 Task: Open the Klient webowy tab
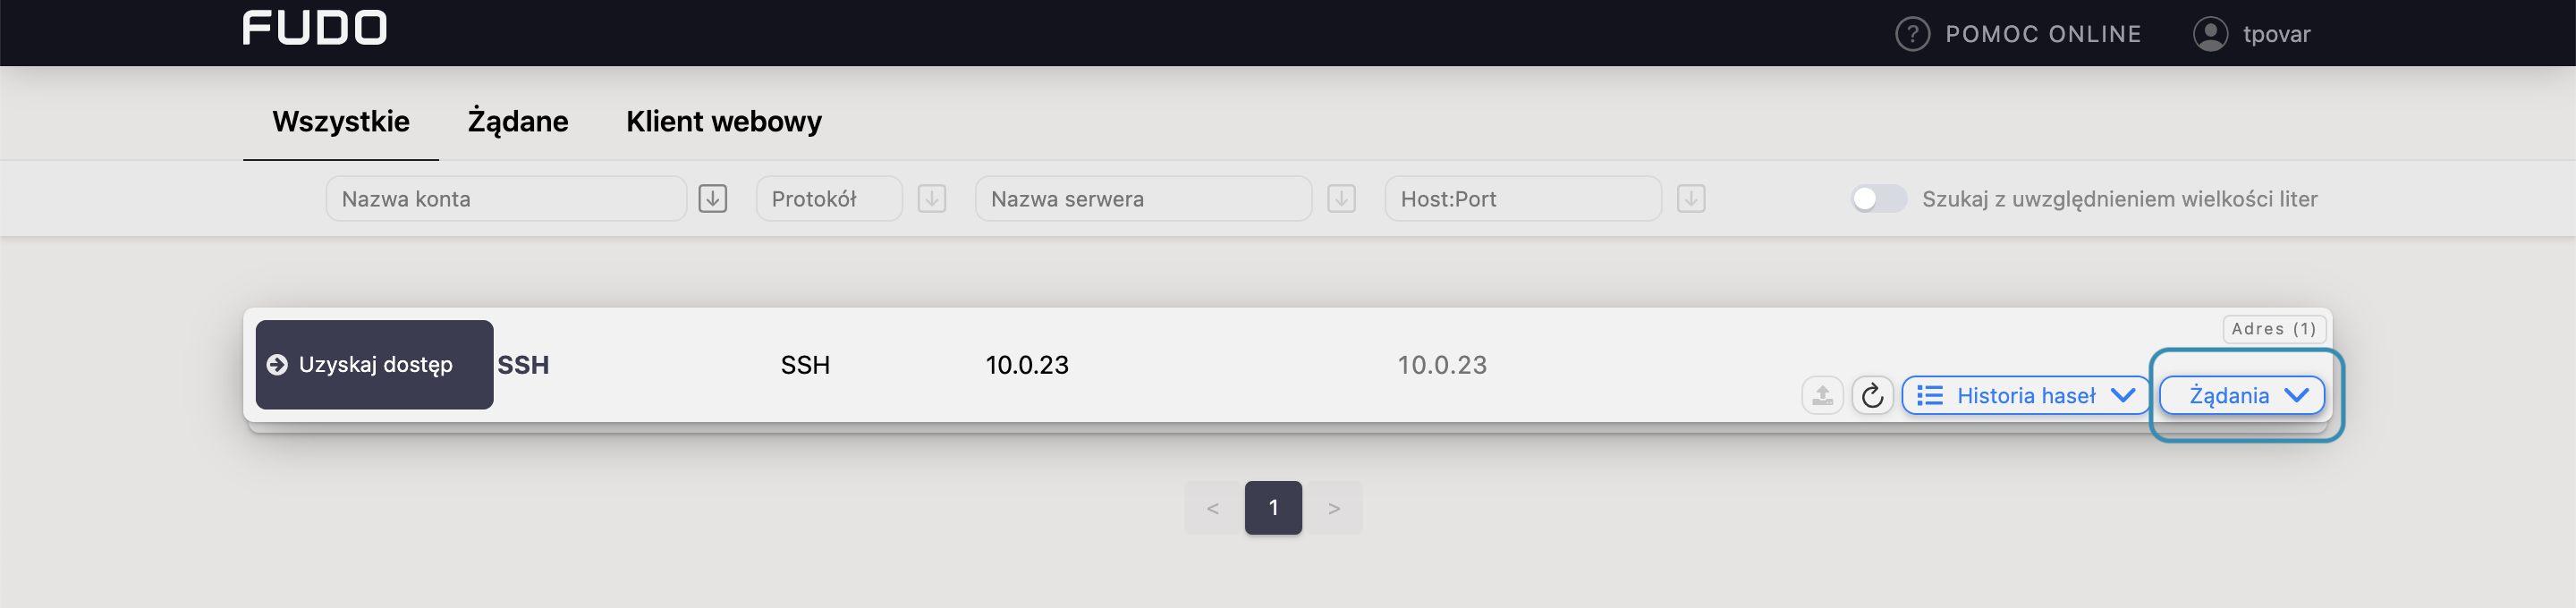(x=723, y=122)
